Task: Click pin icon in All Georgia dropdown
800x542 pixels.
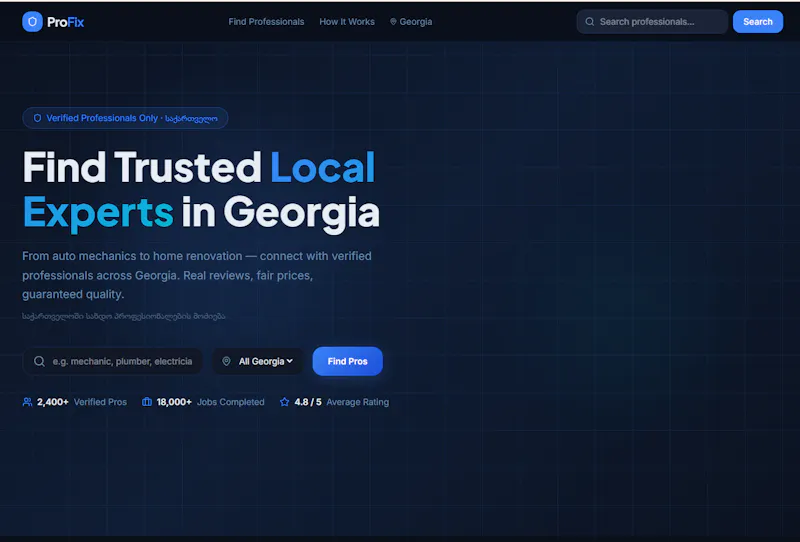Action: click(x=226, y=361)
